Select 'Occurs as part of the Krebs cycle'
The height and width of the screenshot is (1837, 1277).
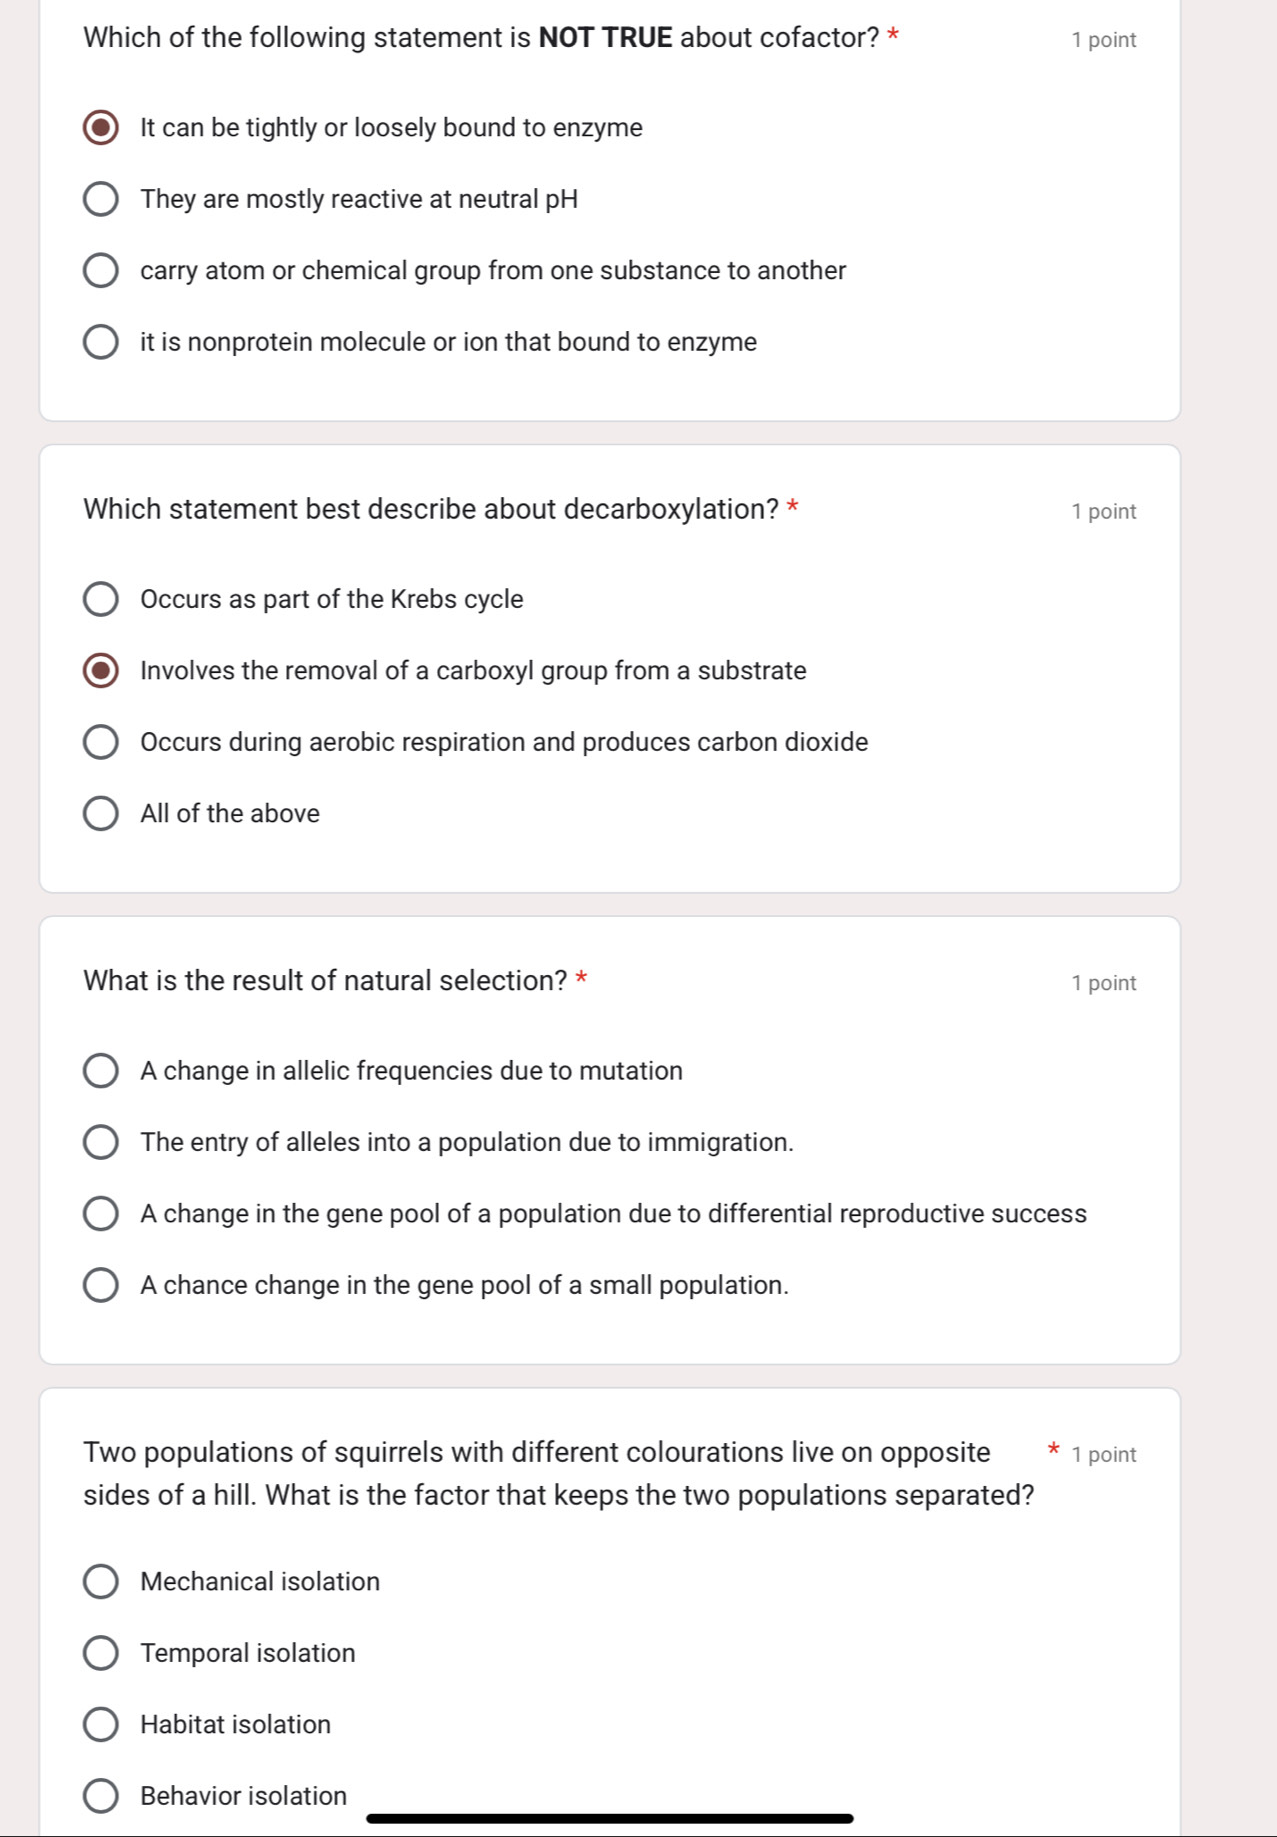click(100, 599)
